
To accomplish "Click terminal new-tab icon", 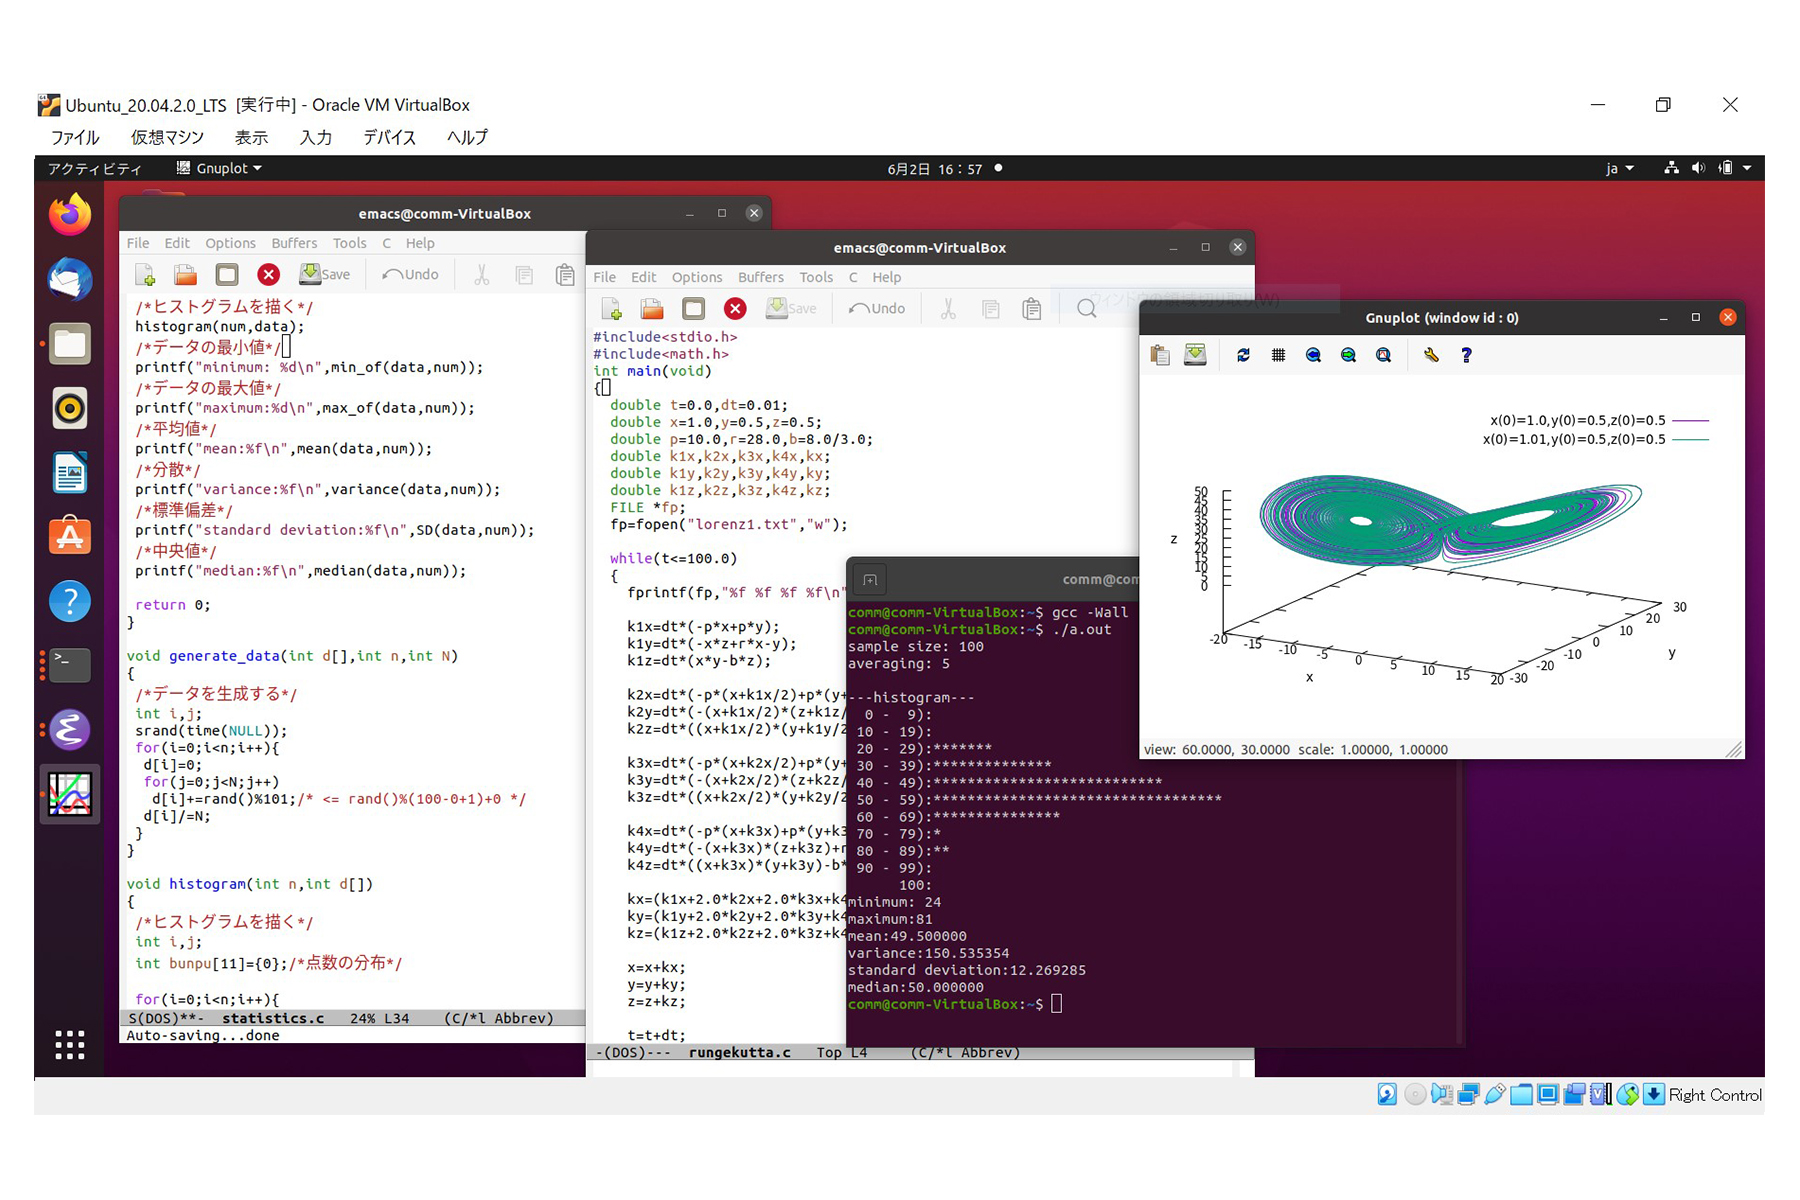I will [870, 580].
